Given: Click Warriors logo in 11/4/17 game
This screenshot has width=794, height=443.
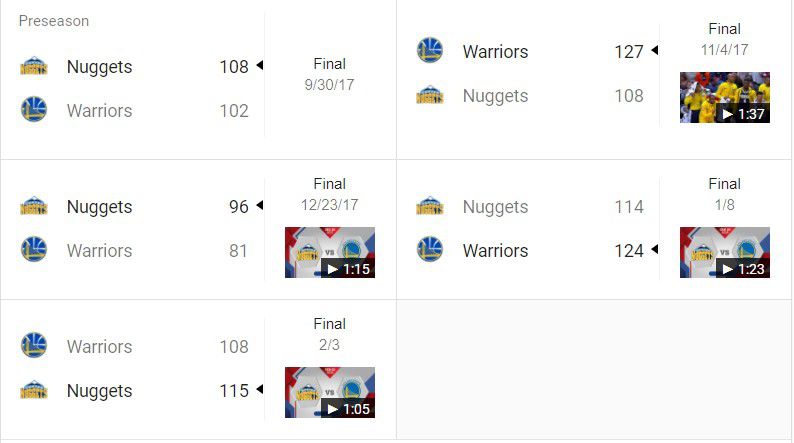Looking at the screenshot, I should (x=430, y=50).
